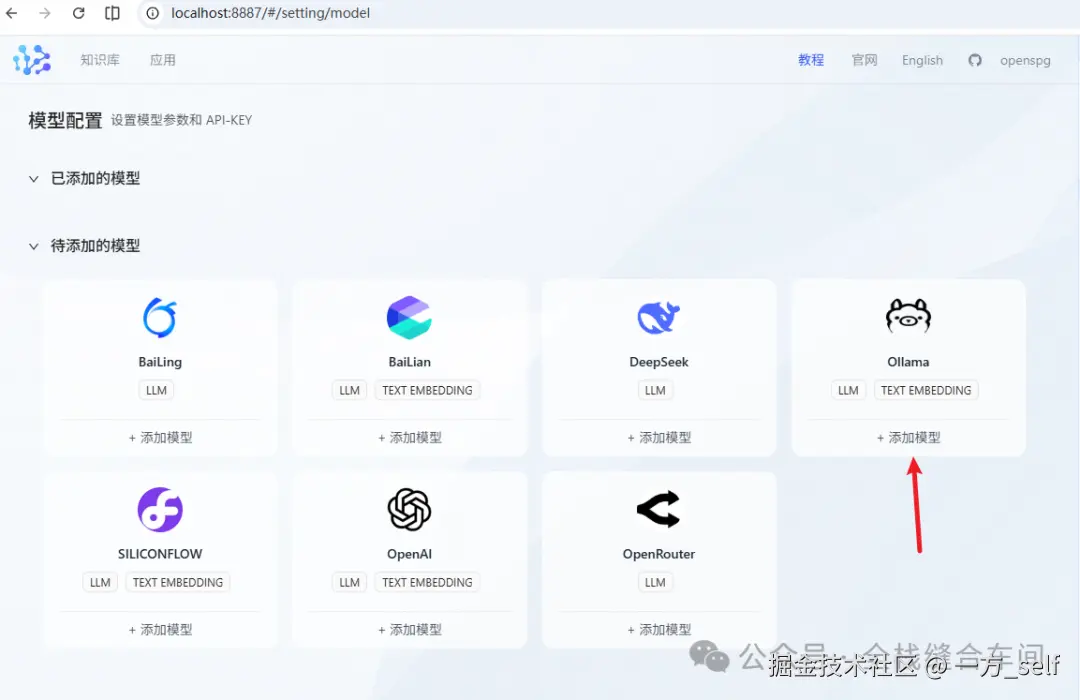Image resolution: width=1080 pixels, height=700 pixels.
Task: Collapse the 待添加的模型 section
Action: click(x=33, y=246)
